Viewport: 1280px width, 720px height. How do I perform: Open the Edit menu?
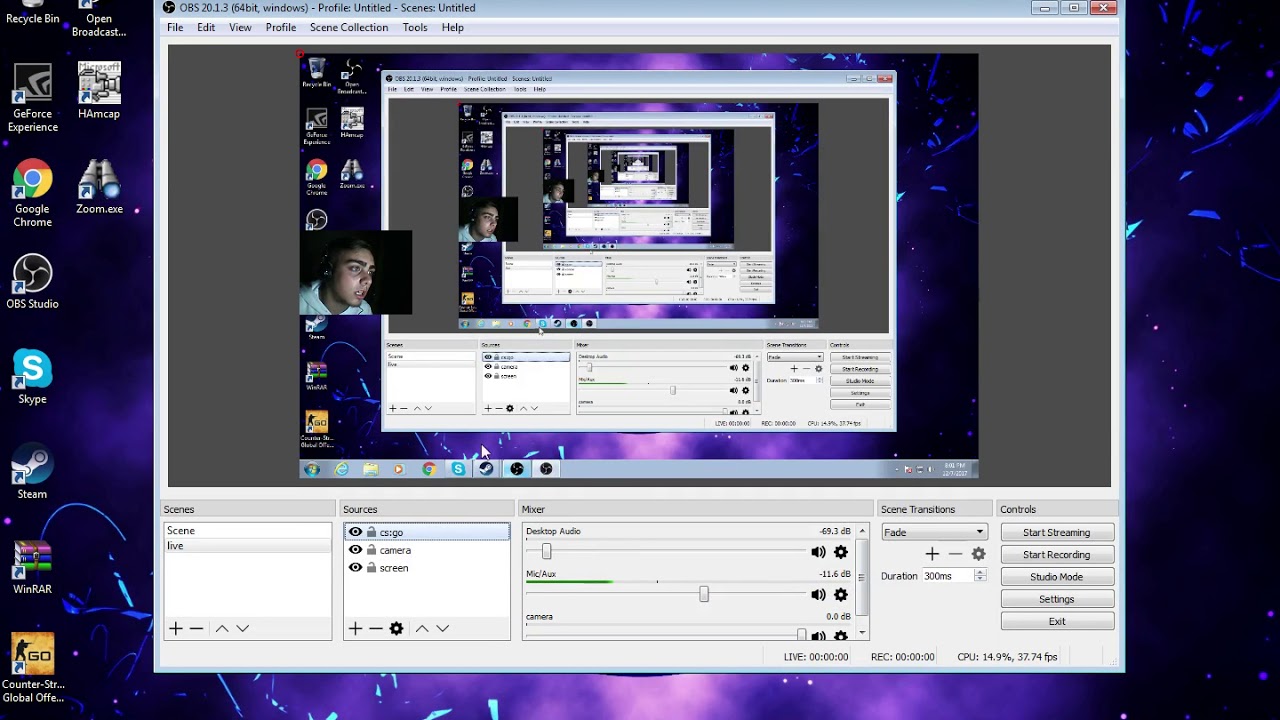pyautogui.click(x=206, y=27)
